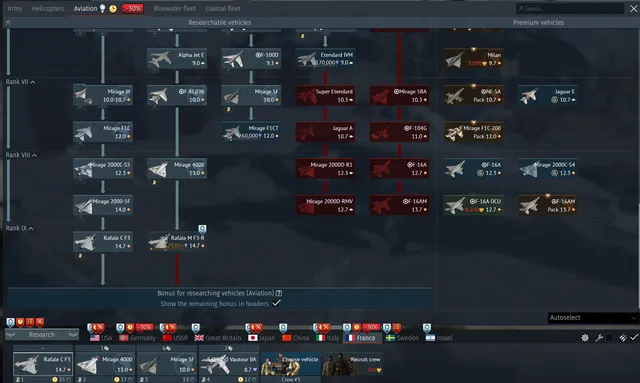Click the -50% badge above the Germany flag
Viewport: 640px width, 383px height.
[x=144, y=327]
